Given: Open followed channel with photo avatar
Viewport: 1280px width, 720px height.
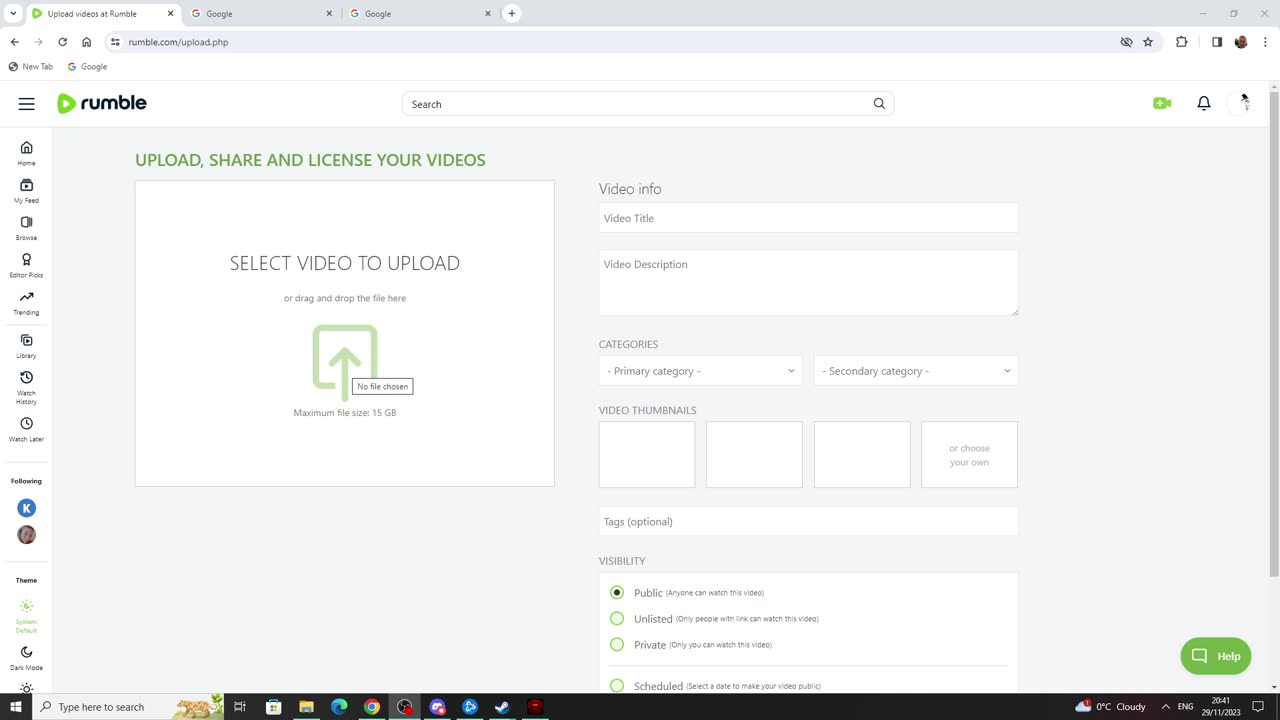Looking at the screenshot, I should (26, 535).
